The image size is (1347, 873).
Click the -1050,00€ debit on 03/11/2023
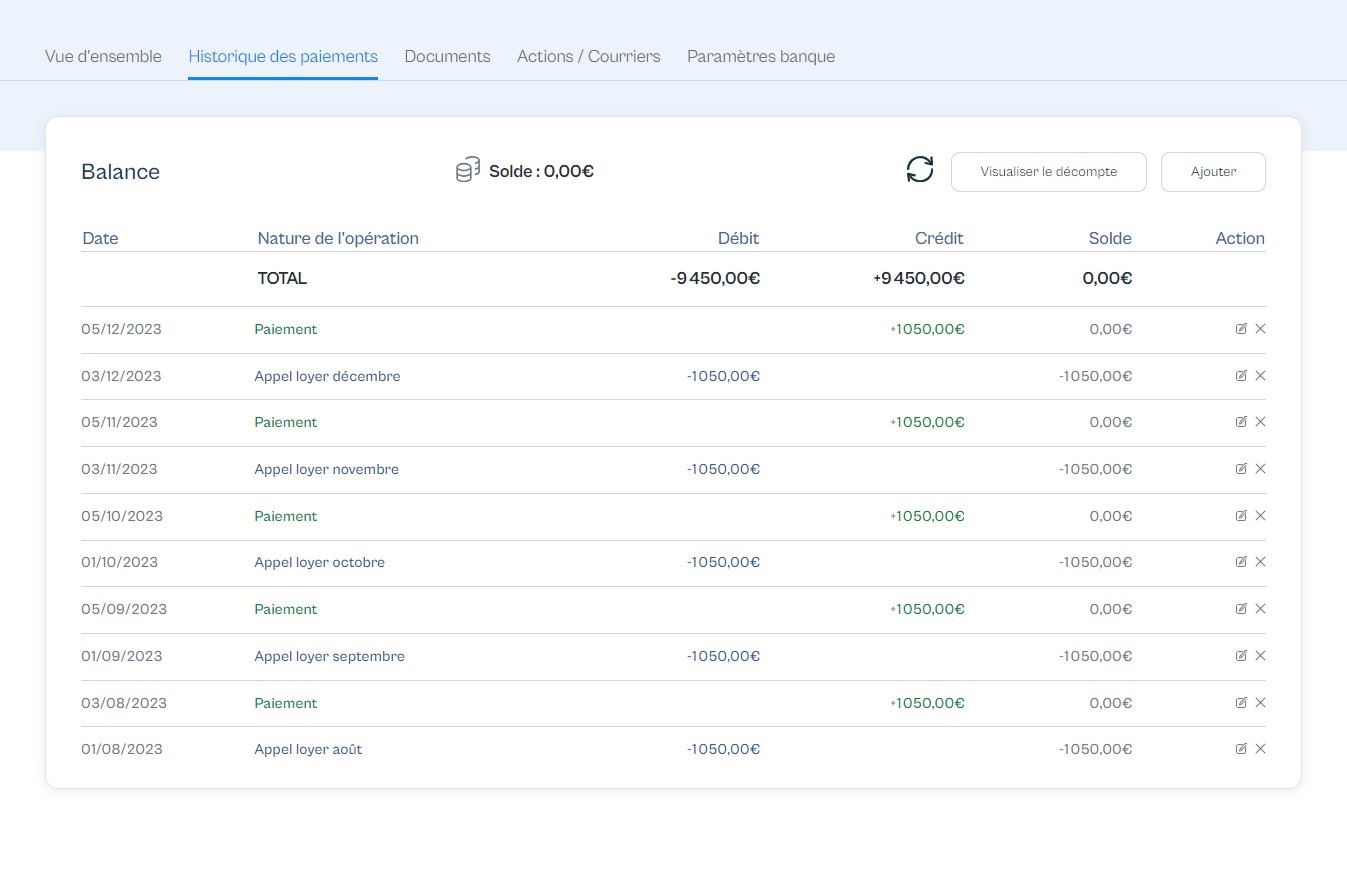(723, 469)
